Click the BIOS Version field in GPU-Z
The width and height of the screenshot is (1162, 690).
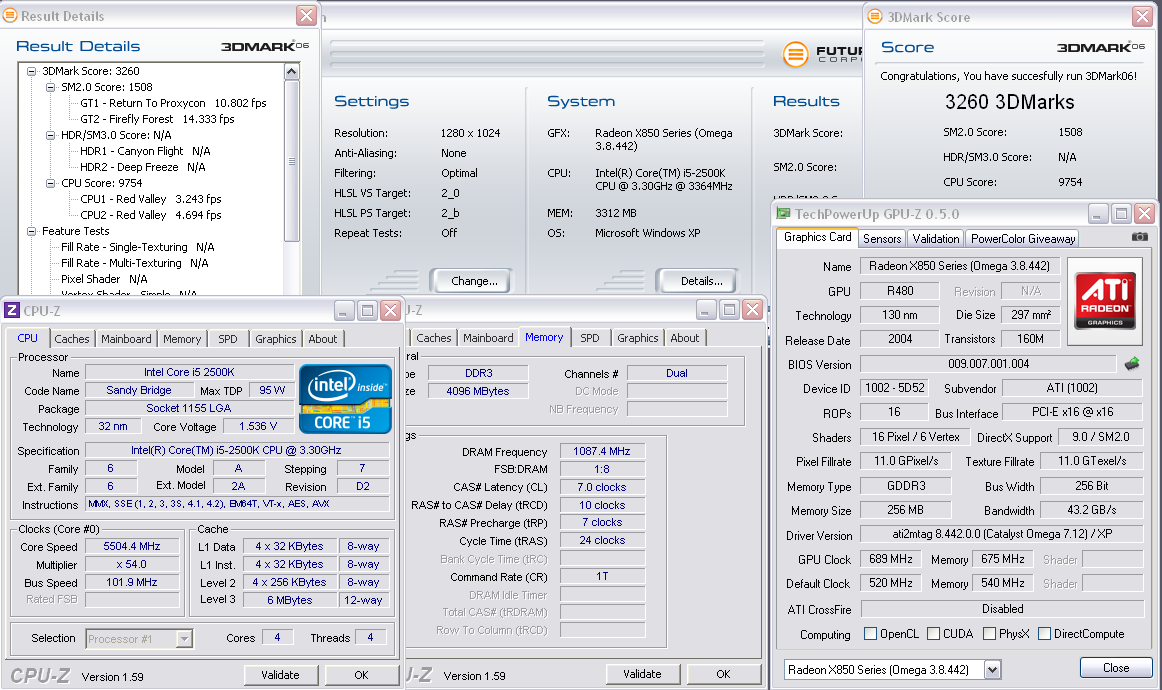[x=989, y=364]
